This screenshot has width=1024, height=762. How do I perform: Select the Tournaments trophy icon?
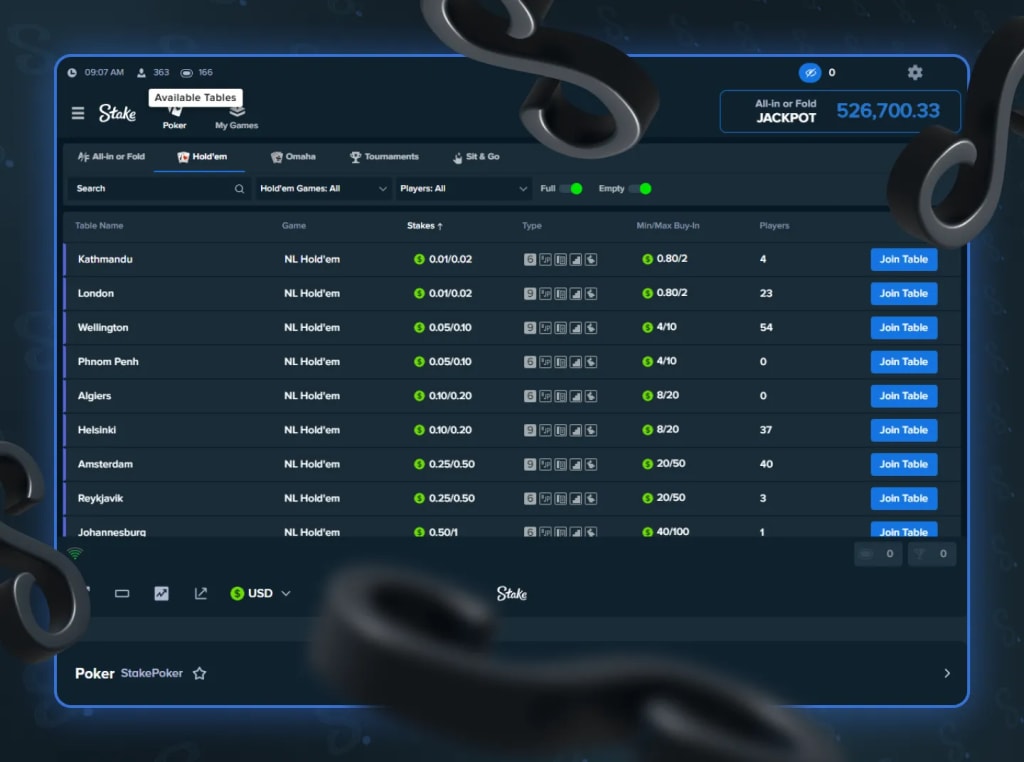coord(357,157)
